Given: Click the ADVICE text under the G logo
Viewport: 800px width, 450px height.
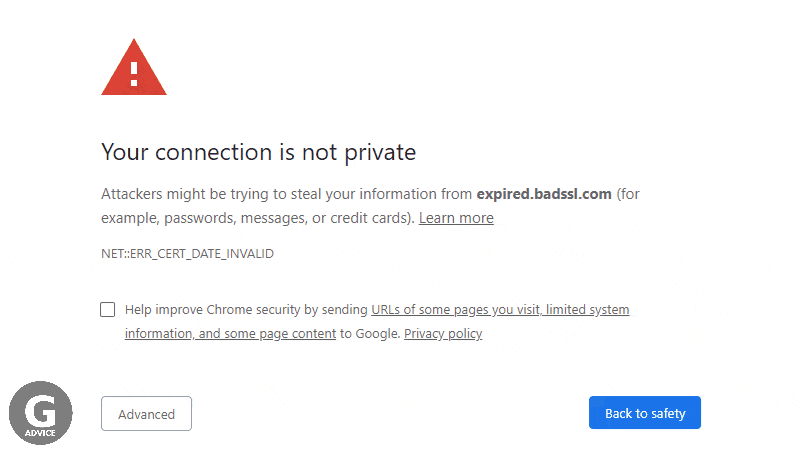Looking at the screenshot, I should coord(40,433).
